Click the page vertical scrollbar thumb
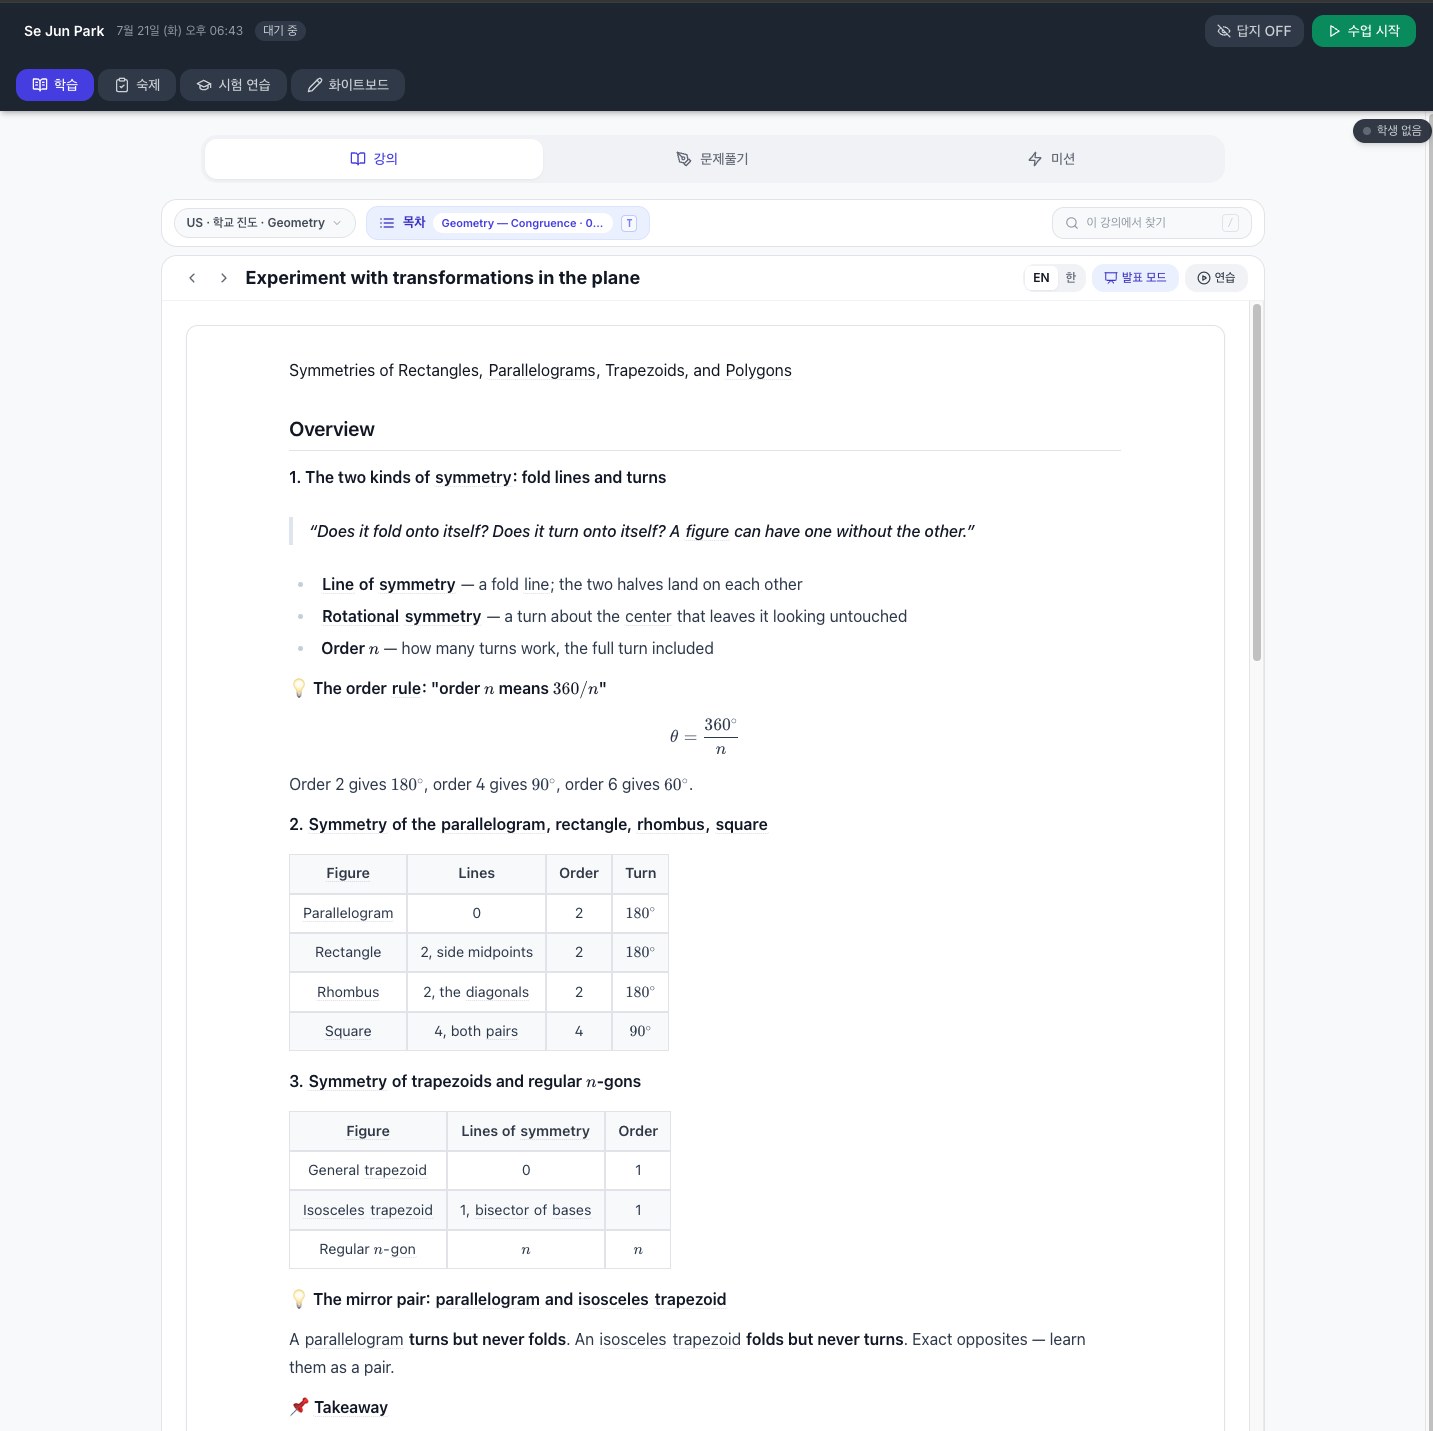1433x1431 pixels. tap(1257, 482)
